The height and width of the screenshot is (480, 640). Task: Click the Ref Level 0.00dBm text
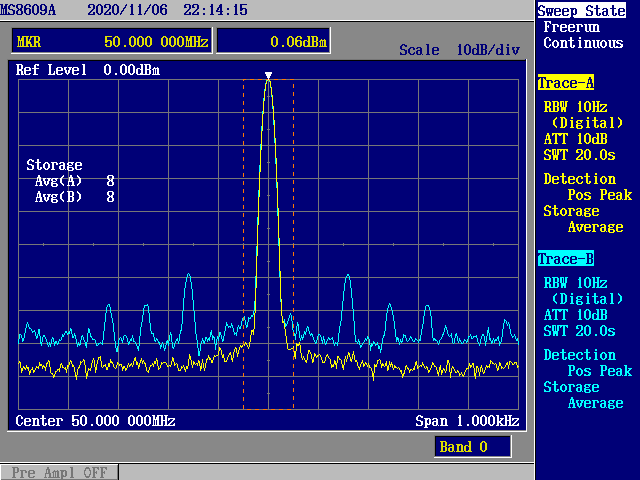pyautogui.click(x=87, y=70)
